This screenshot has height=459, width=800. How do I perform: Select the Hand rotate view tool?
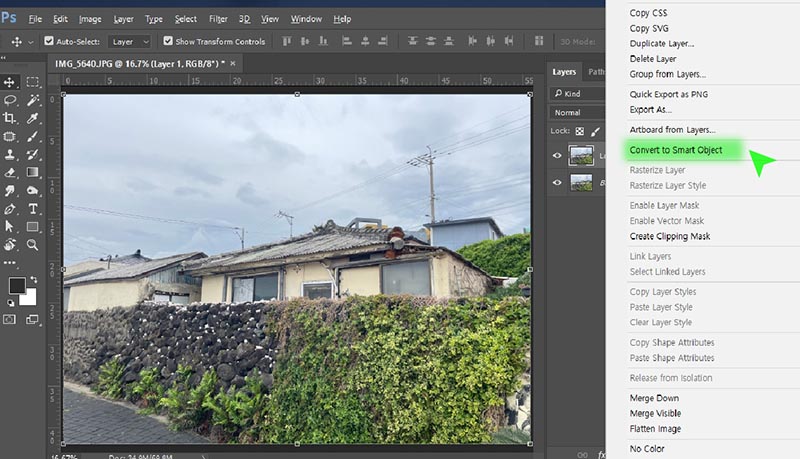9,245
